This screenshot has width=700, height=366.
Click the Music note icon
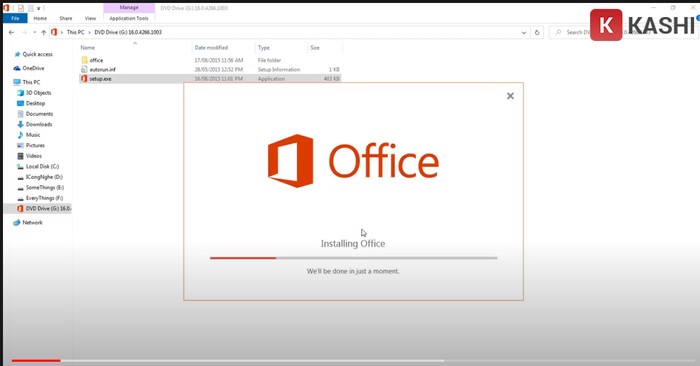point(20,135)
